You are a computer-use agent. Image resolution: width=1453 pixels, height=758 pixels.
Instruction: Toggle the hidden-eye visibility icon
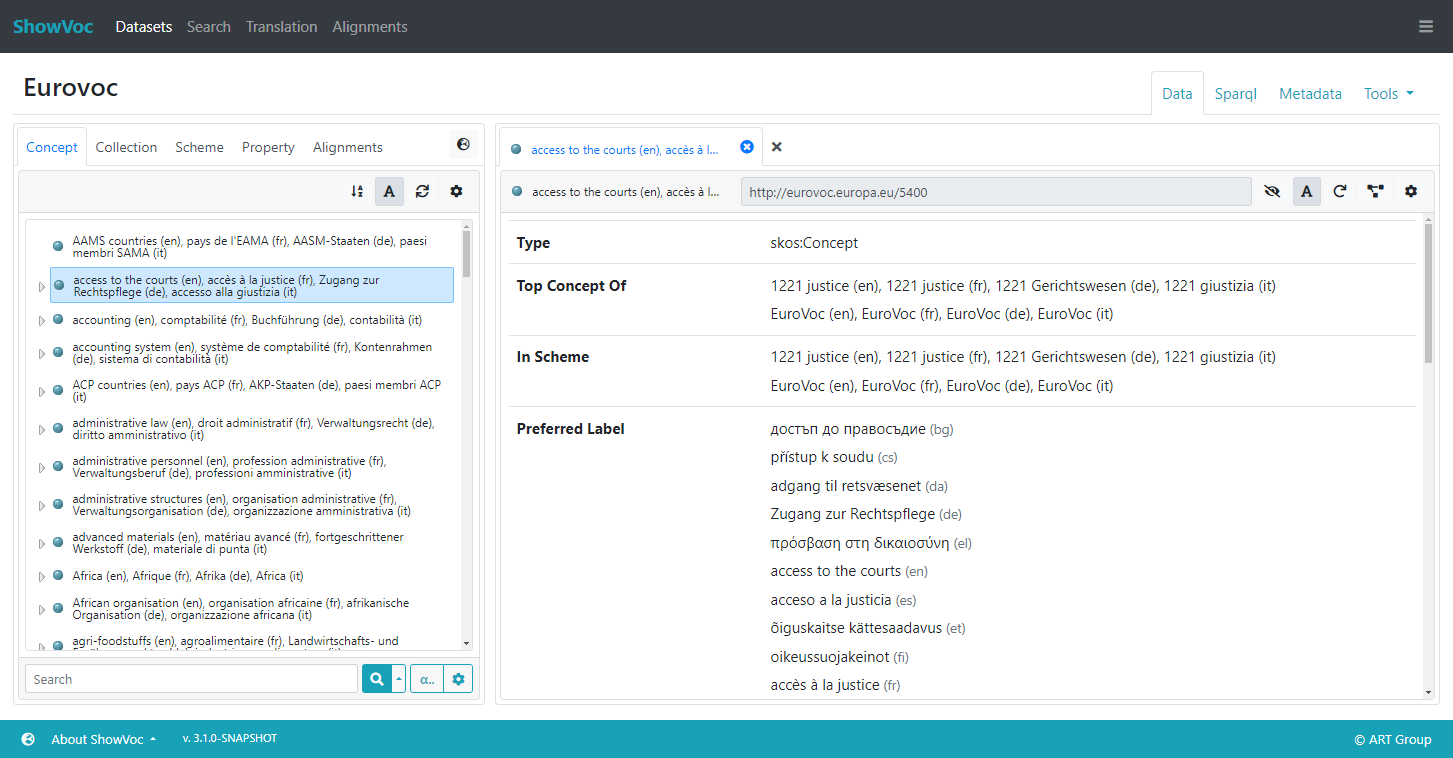[x=1272, y=191]
